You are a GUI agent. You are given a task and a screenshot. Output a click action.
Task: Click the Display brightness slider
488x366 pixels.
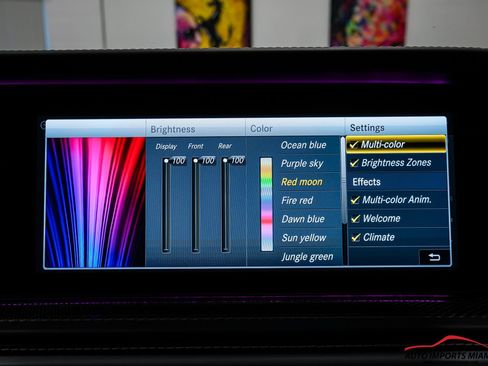point(166,206)
